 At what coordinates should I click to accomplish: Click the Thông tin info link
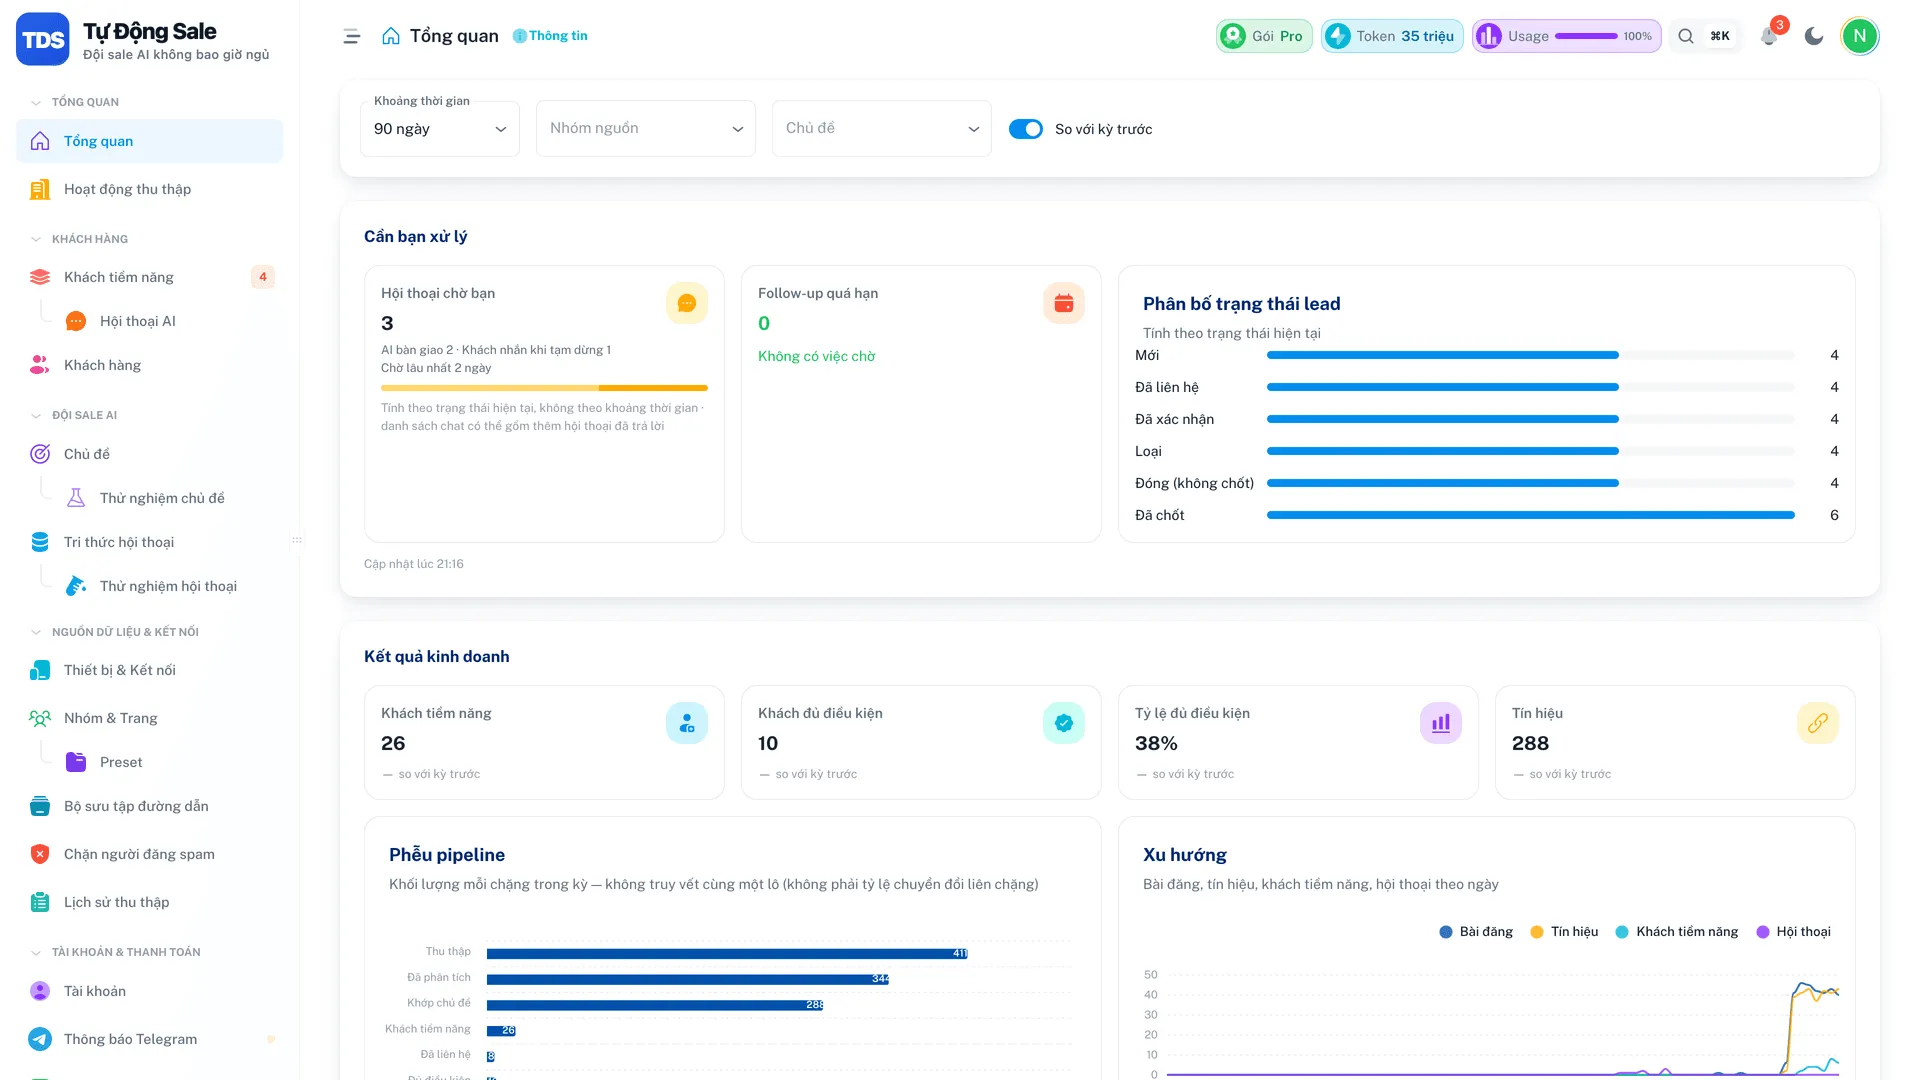pyautogui.click(x=550, y=36)
